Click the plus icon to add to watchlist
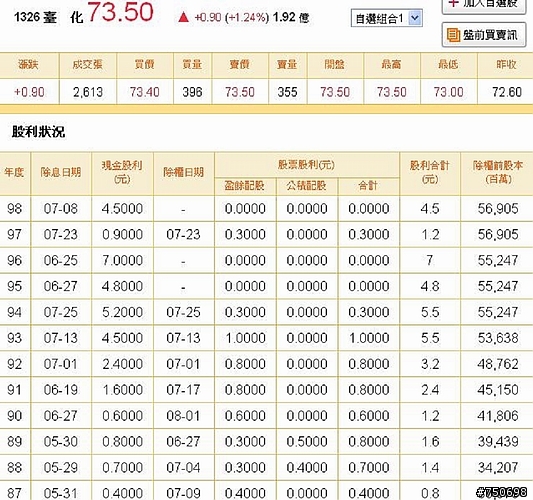 (453, 3)
